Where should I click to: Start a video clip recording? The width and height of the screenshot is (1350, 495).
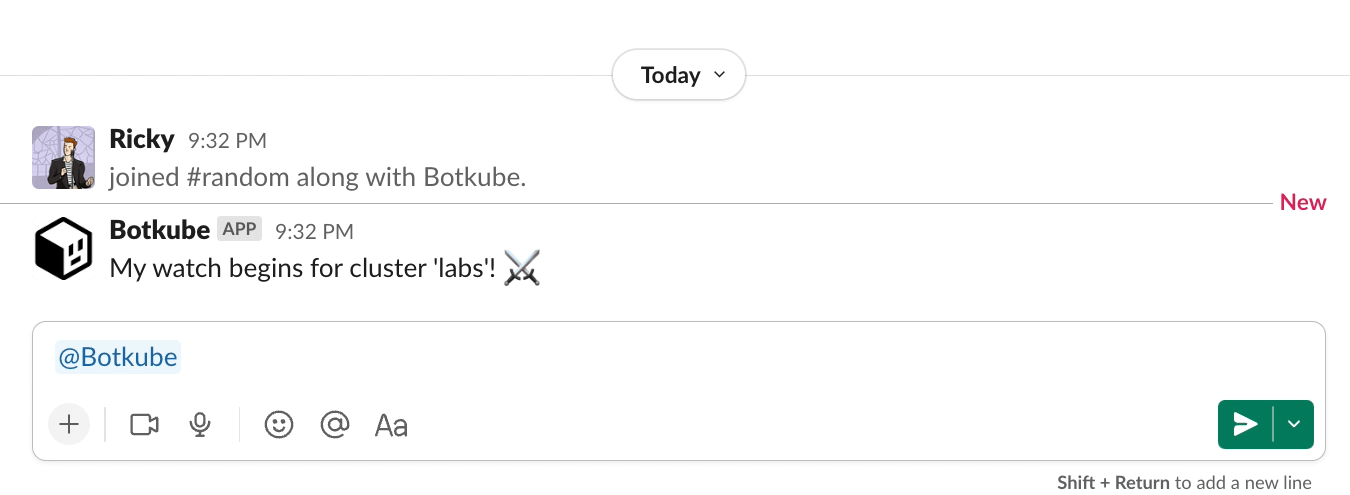(145, 425)
